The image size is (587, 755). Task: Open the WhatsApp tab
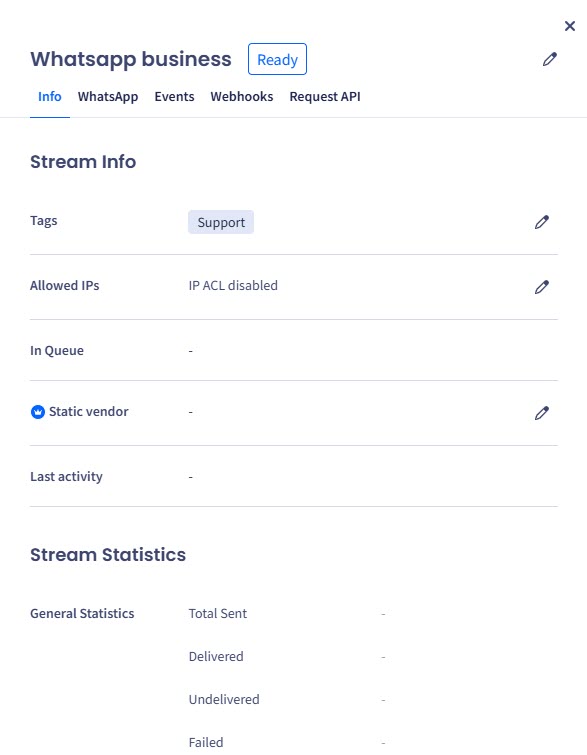click(108, 97)
